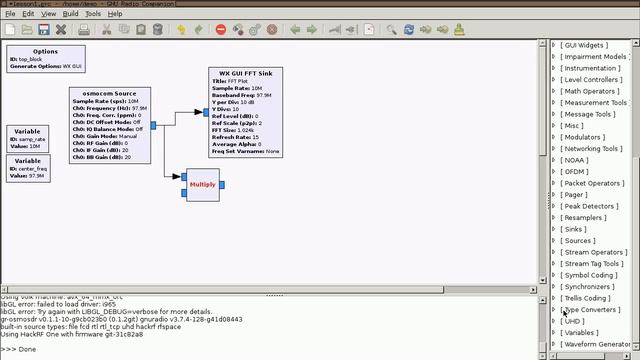Close the flow graph with X icon
Viewport: 640px width, 360px height.
[x=61, y=29]
